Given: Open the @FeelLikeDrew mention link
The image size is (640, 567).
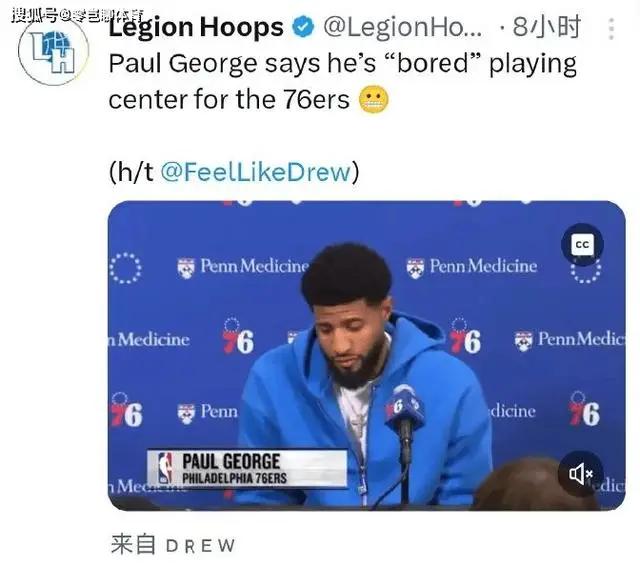Looking at the screenshot, I should click(256, 172).
